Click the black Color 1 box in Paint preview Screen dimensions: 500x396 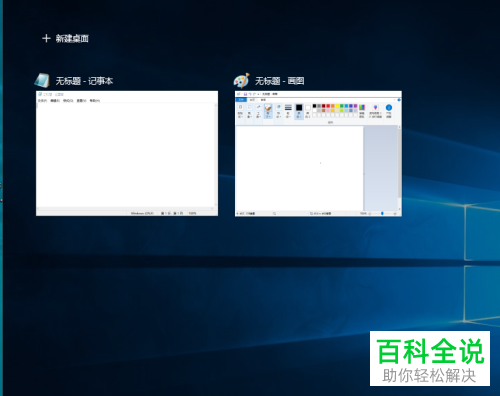(299, 108)
